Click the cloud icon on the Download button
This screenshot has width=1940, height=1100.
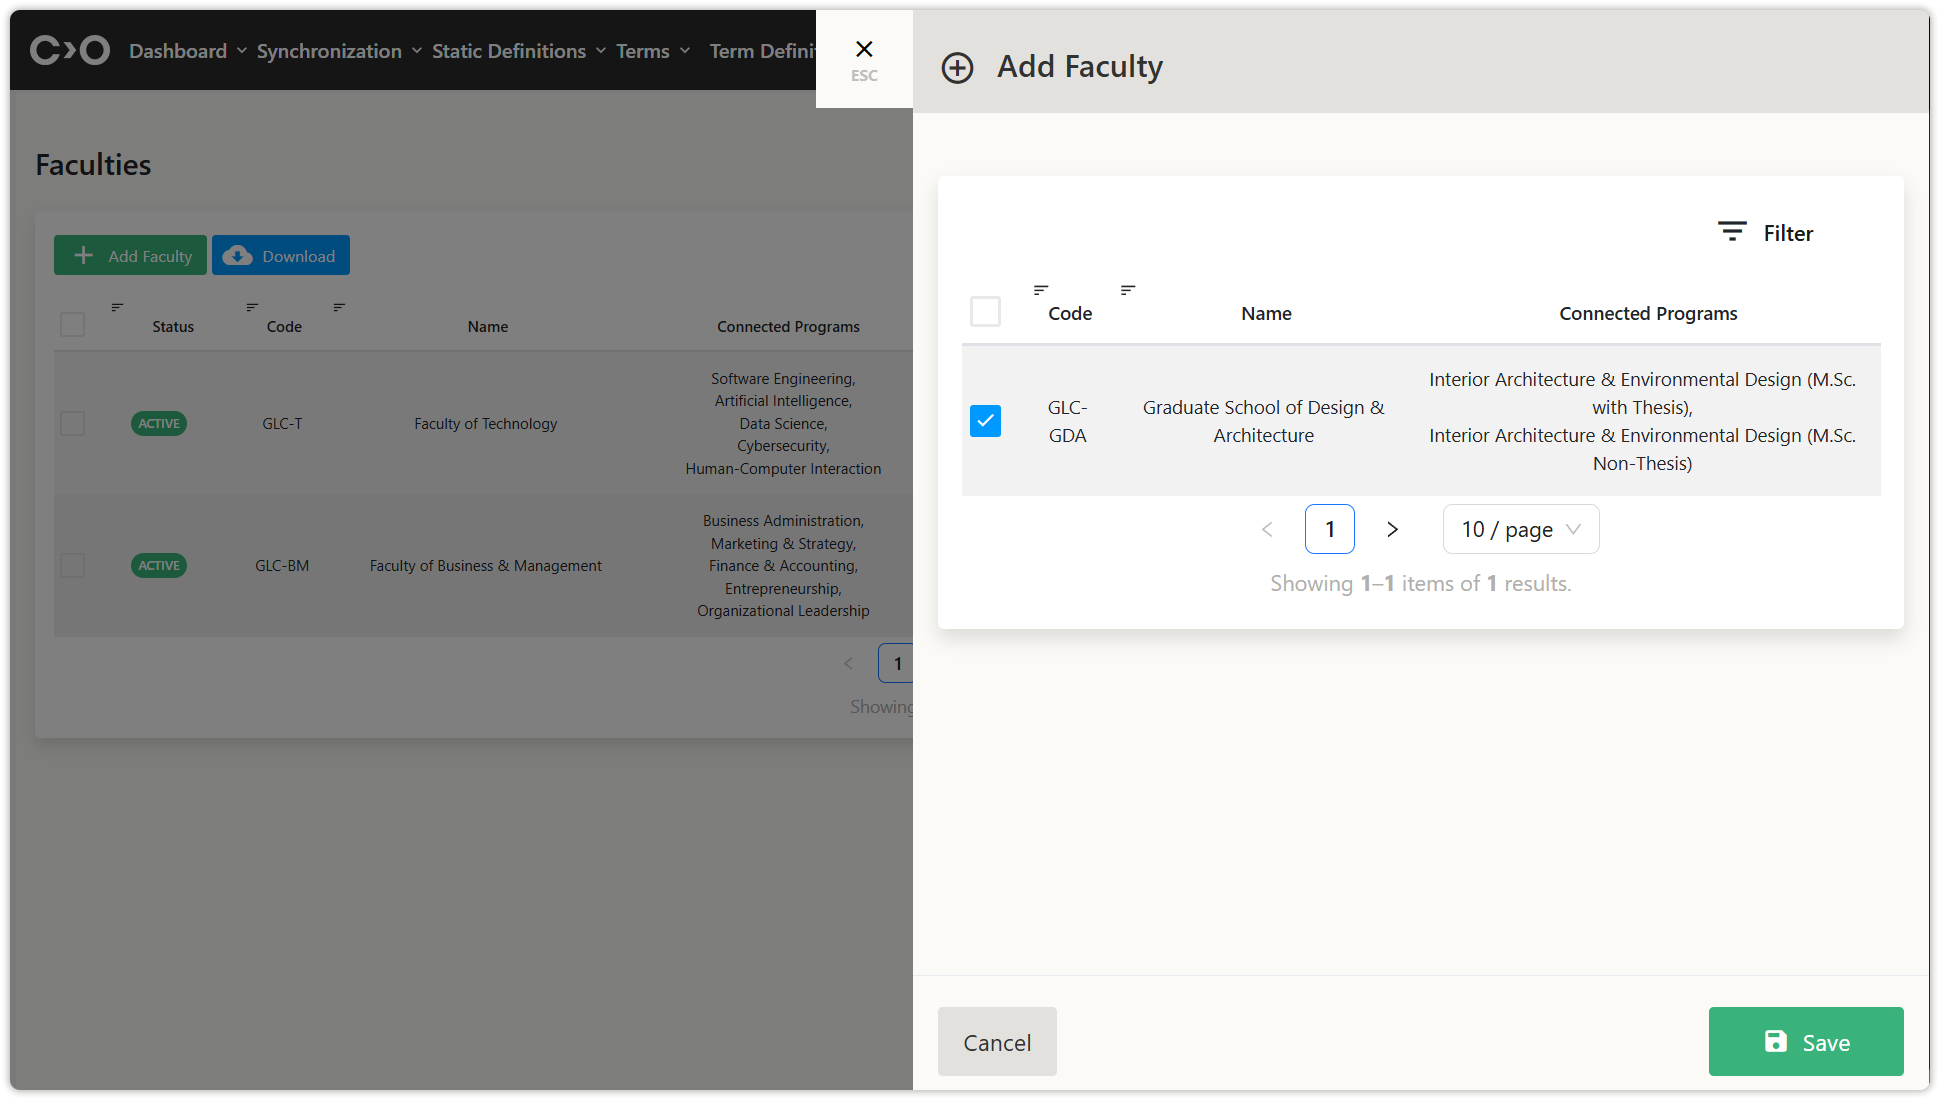237,256
